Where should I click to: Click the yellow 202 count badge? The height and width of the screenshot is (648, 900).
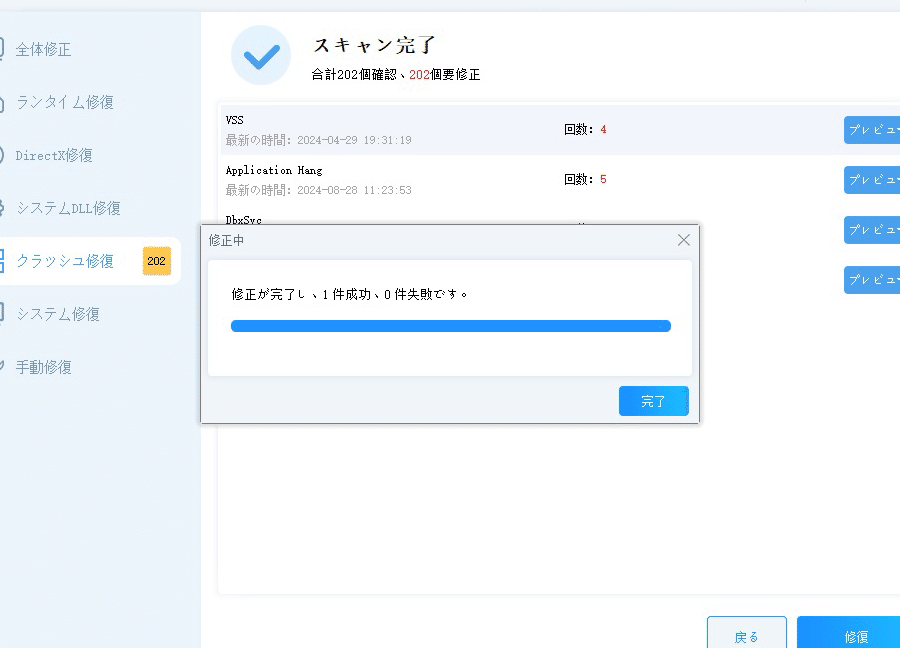[x=157, y=261]
